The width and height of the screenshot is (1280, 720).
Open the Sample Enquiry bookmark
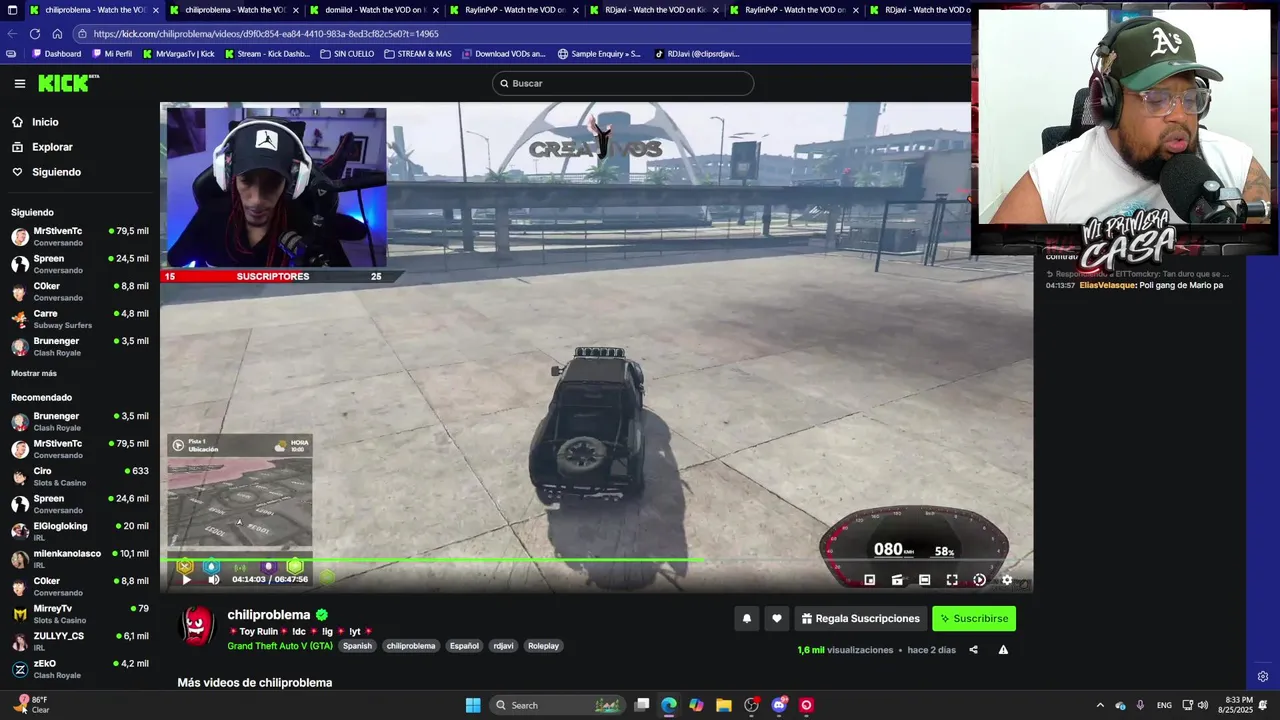599,54
